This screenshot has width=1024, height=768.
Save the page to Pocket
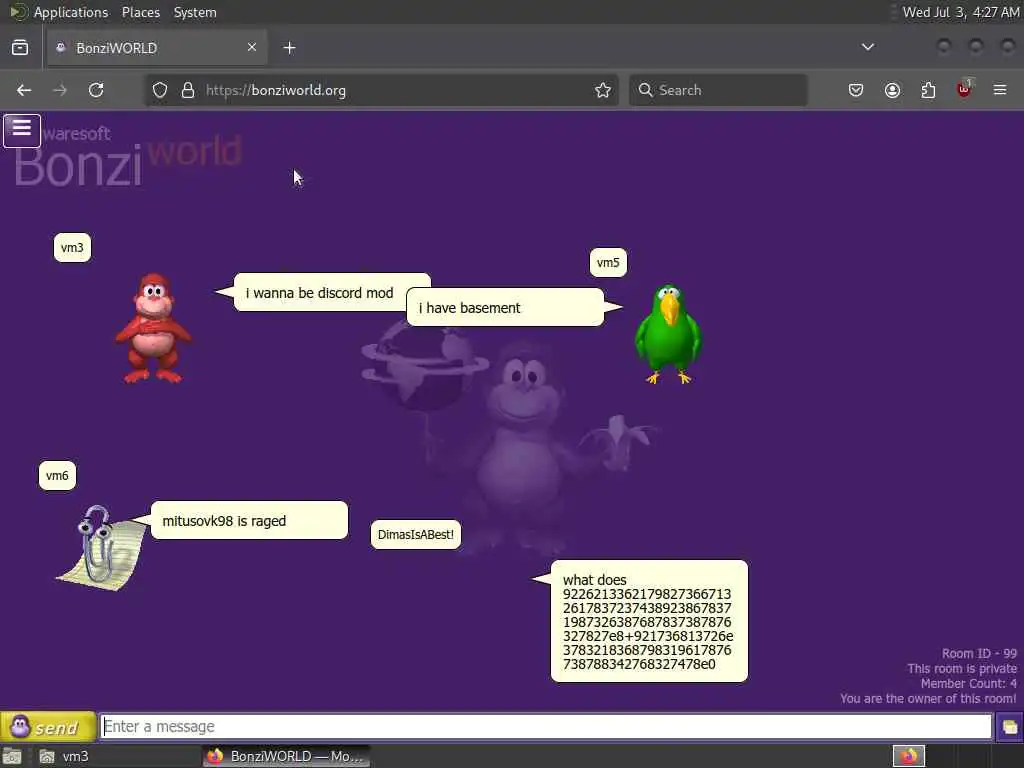pos(856,90)
